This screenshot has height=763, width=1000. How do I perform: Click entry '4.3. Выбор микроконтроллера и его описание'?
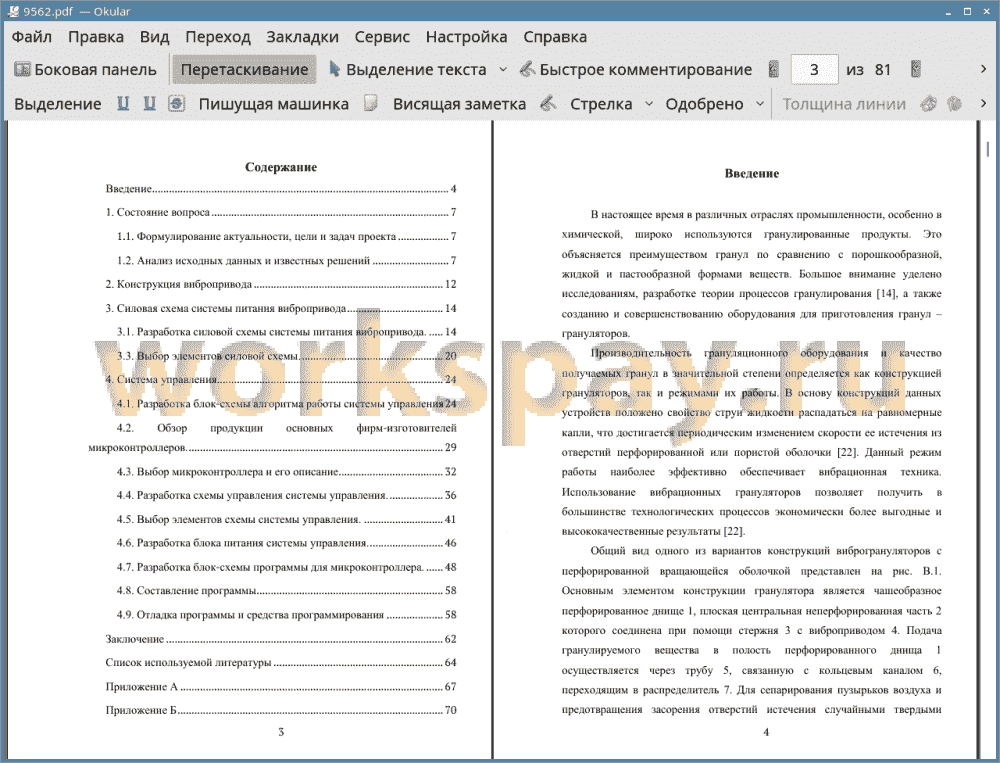tap(286, 472)
